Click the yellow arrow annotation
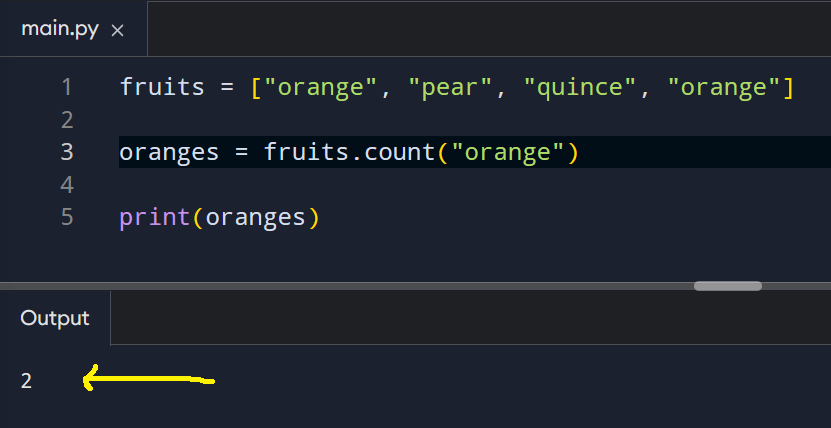This screenshot has width=831, height=428. pyautogui.click(x=148, y=379)
